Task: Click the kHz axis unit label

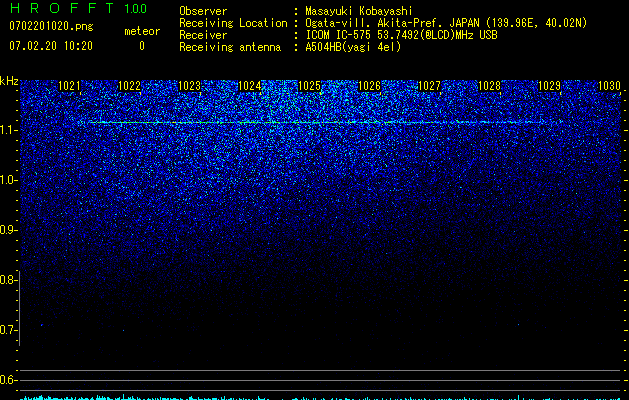Action: coord(9,81)
